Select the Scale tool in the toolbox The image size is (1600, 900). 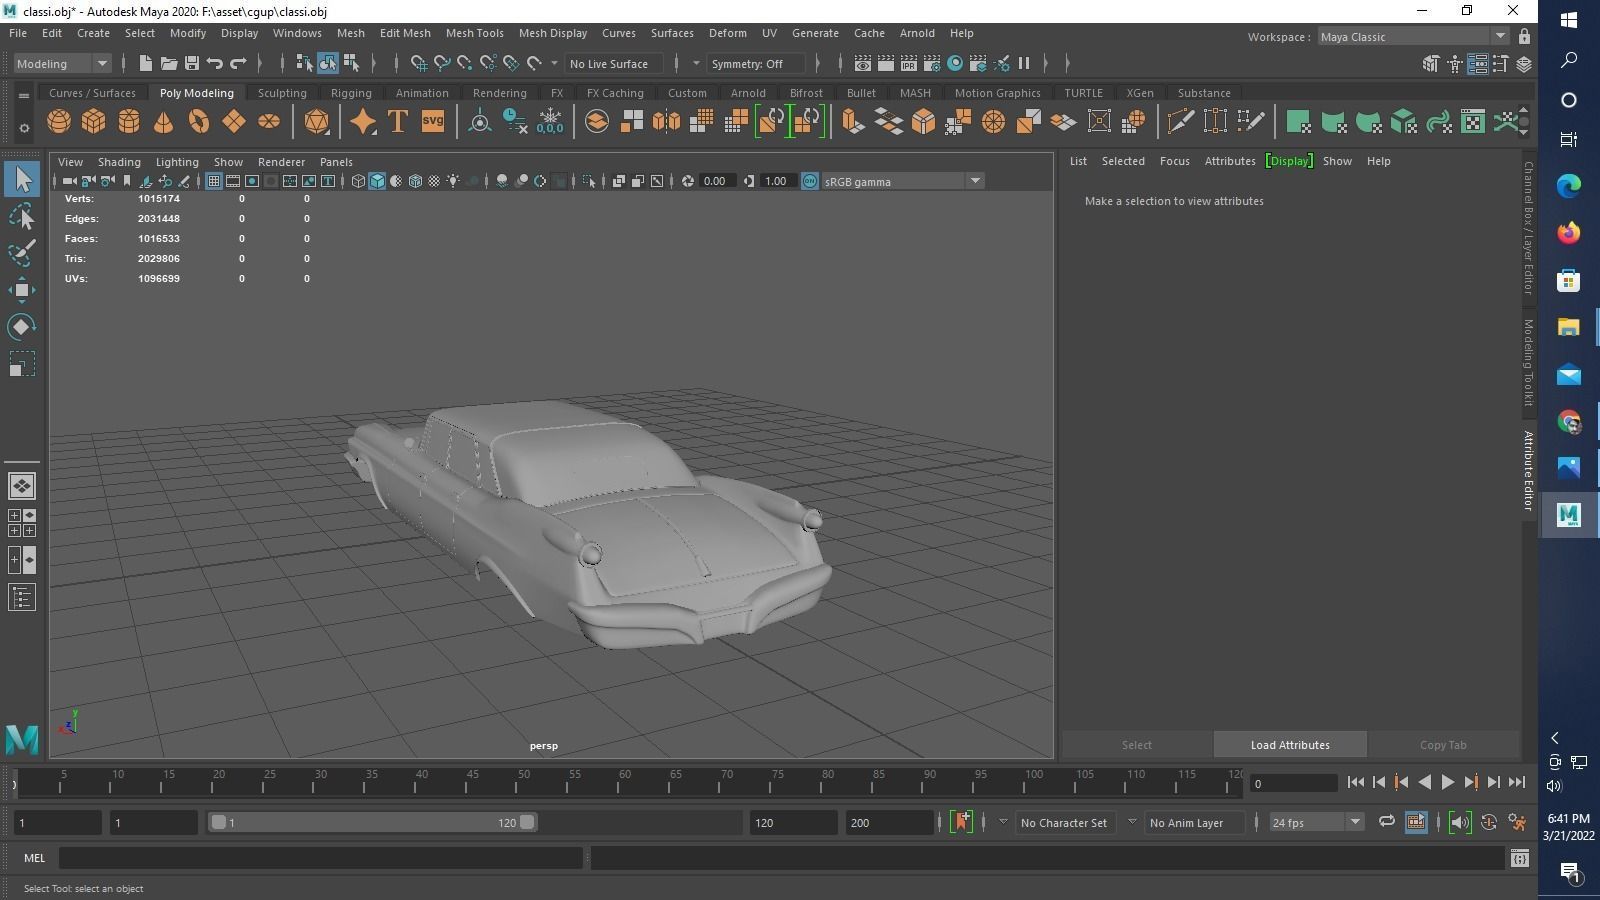click(x=22, y=364)
